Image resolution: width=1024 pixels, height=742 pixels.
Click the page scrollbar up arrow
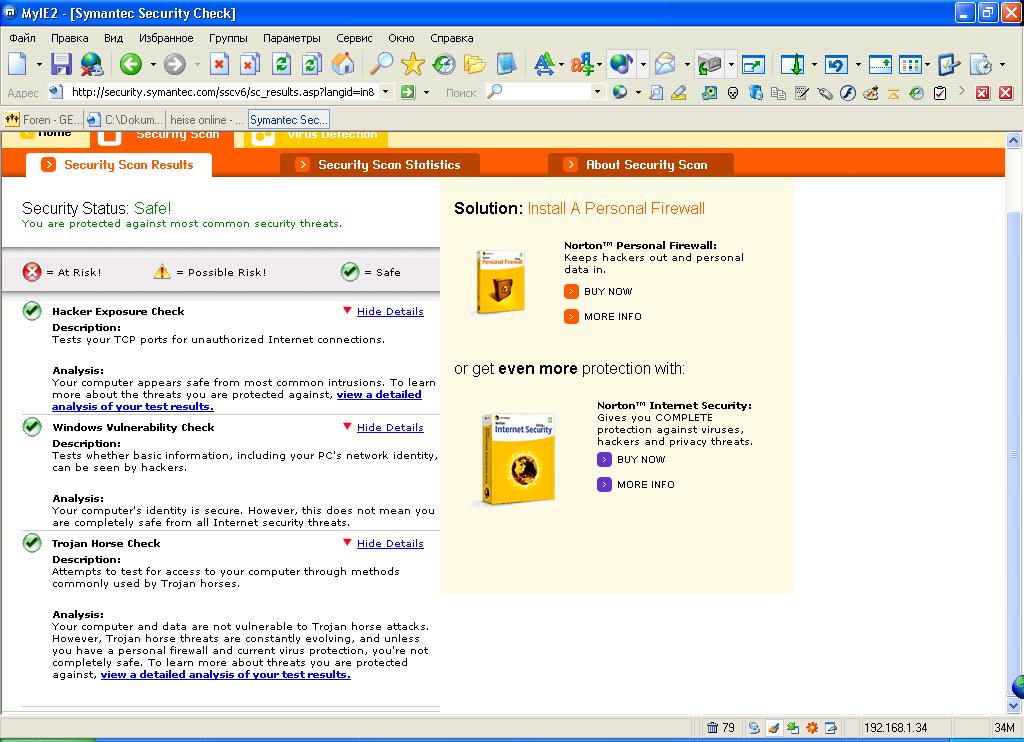point(1014,140)
